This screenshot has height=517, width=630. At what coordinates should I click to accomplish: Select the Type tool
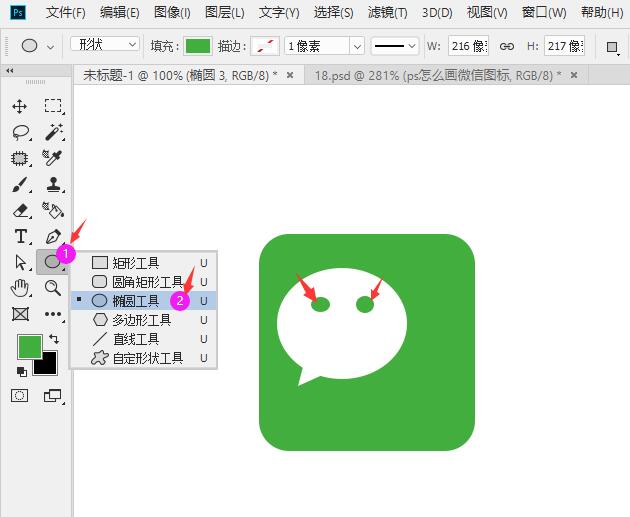20,236
